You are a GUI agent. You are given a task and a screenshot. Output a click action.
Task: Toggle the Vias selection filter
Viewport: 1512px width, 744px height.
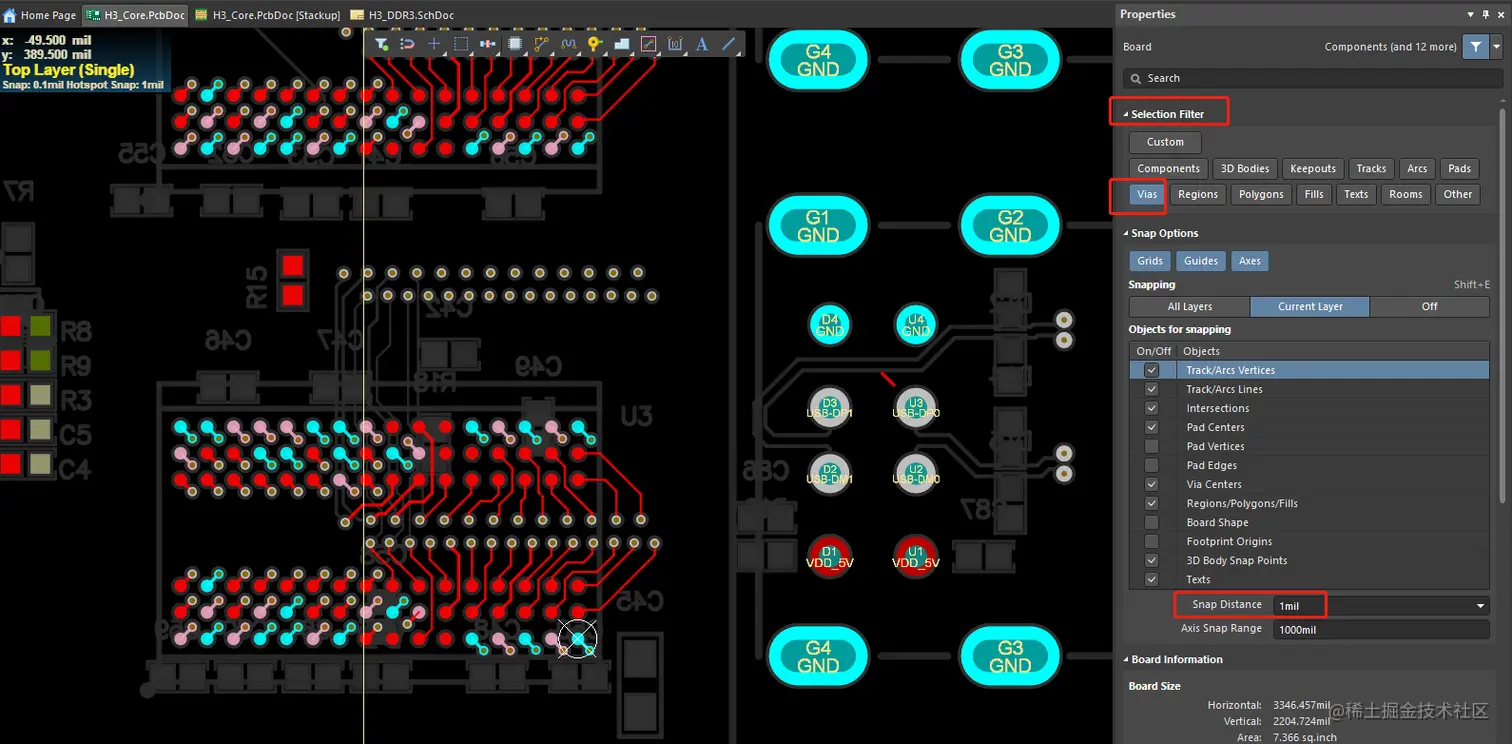[x=1147, y=194]
